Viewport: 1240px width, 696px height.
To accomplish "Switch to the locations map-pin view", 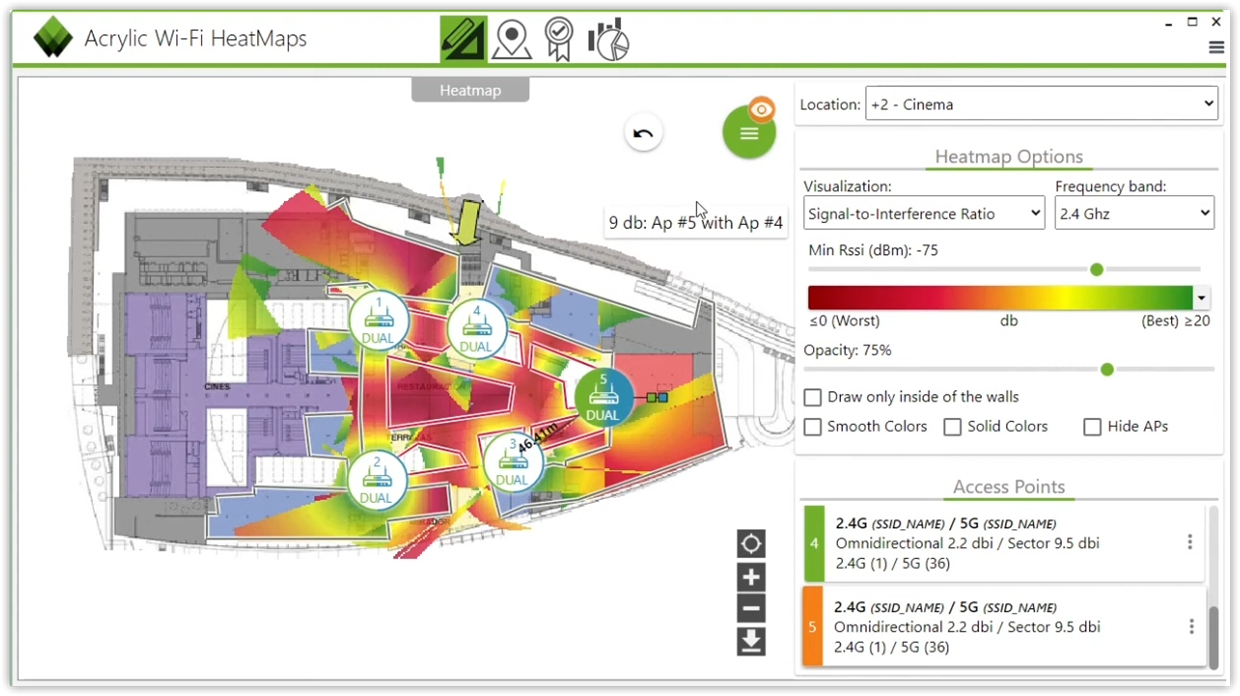I will coord(511,38).
